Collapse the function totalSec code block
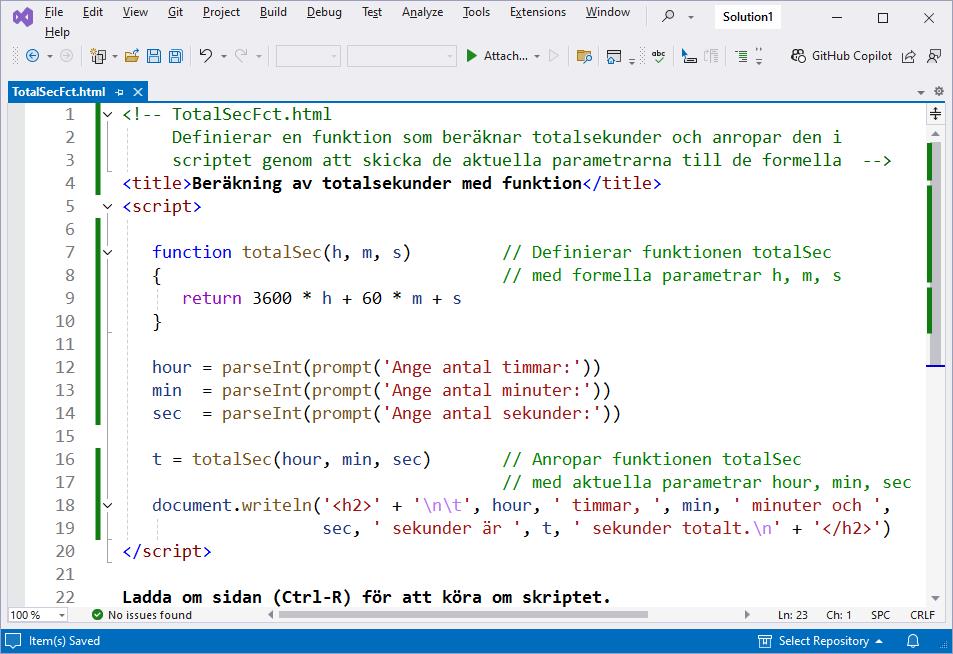This screenshot has width=953, height=654. tap(108, 253)
